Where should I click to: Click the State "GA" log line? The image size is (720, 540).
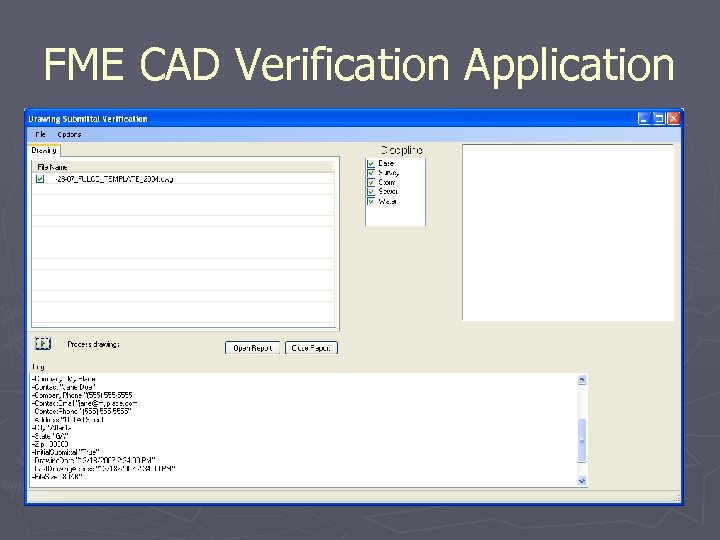(x=50, y=436)
